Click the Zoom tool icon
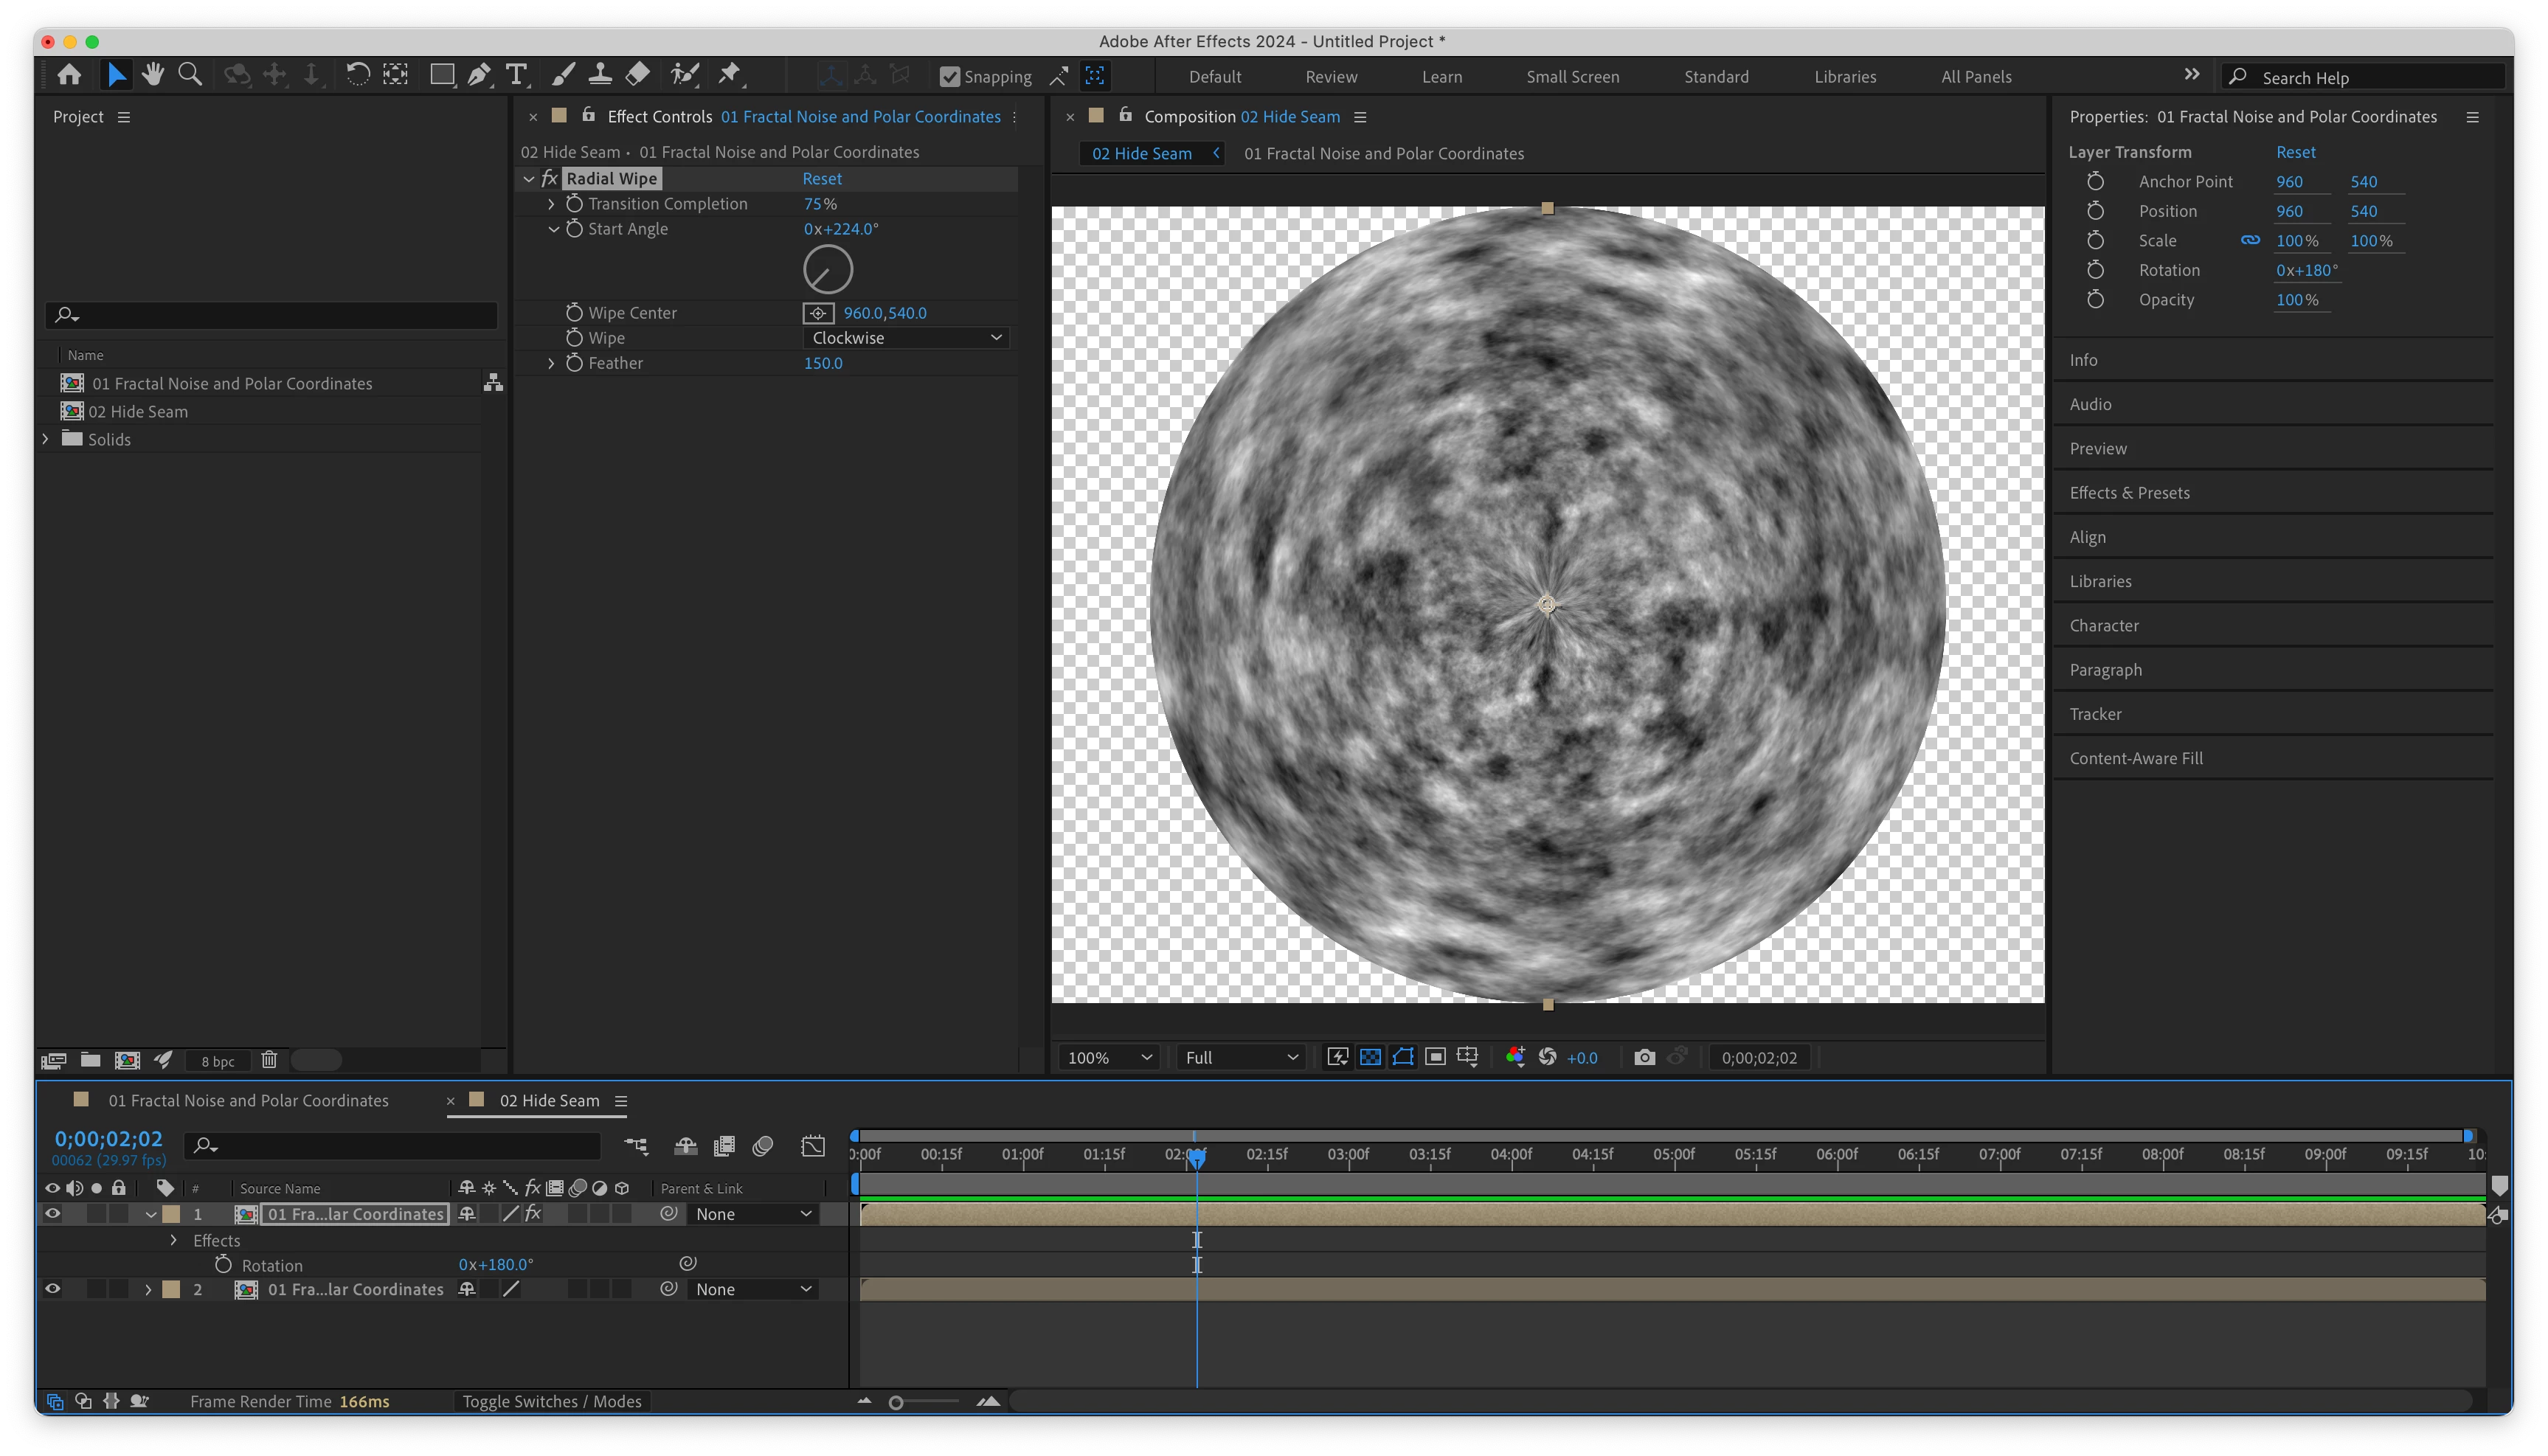 190,75
